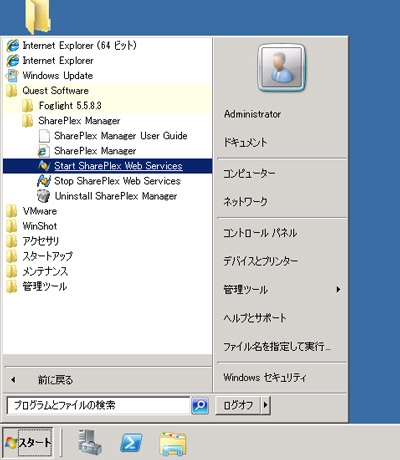
Task: Open Server Manager from the taskbar
Action: tap(90, 442)
